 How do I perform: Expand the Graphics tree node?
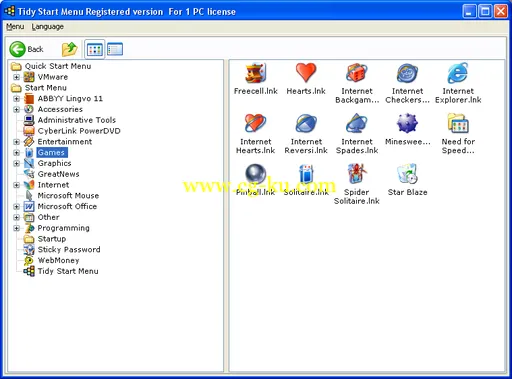tap(16, 163)
